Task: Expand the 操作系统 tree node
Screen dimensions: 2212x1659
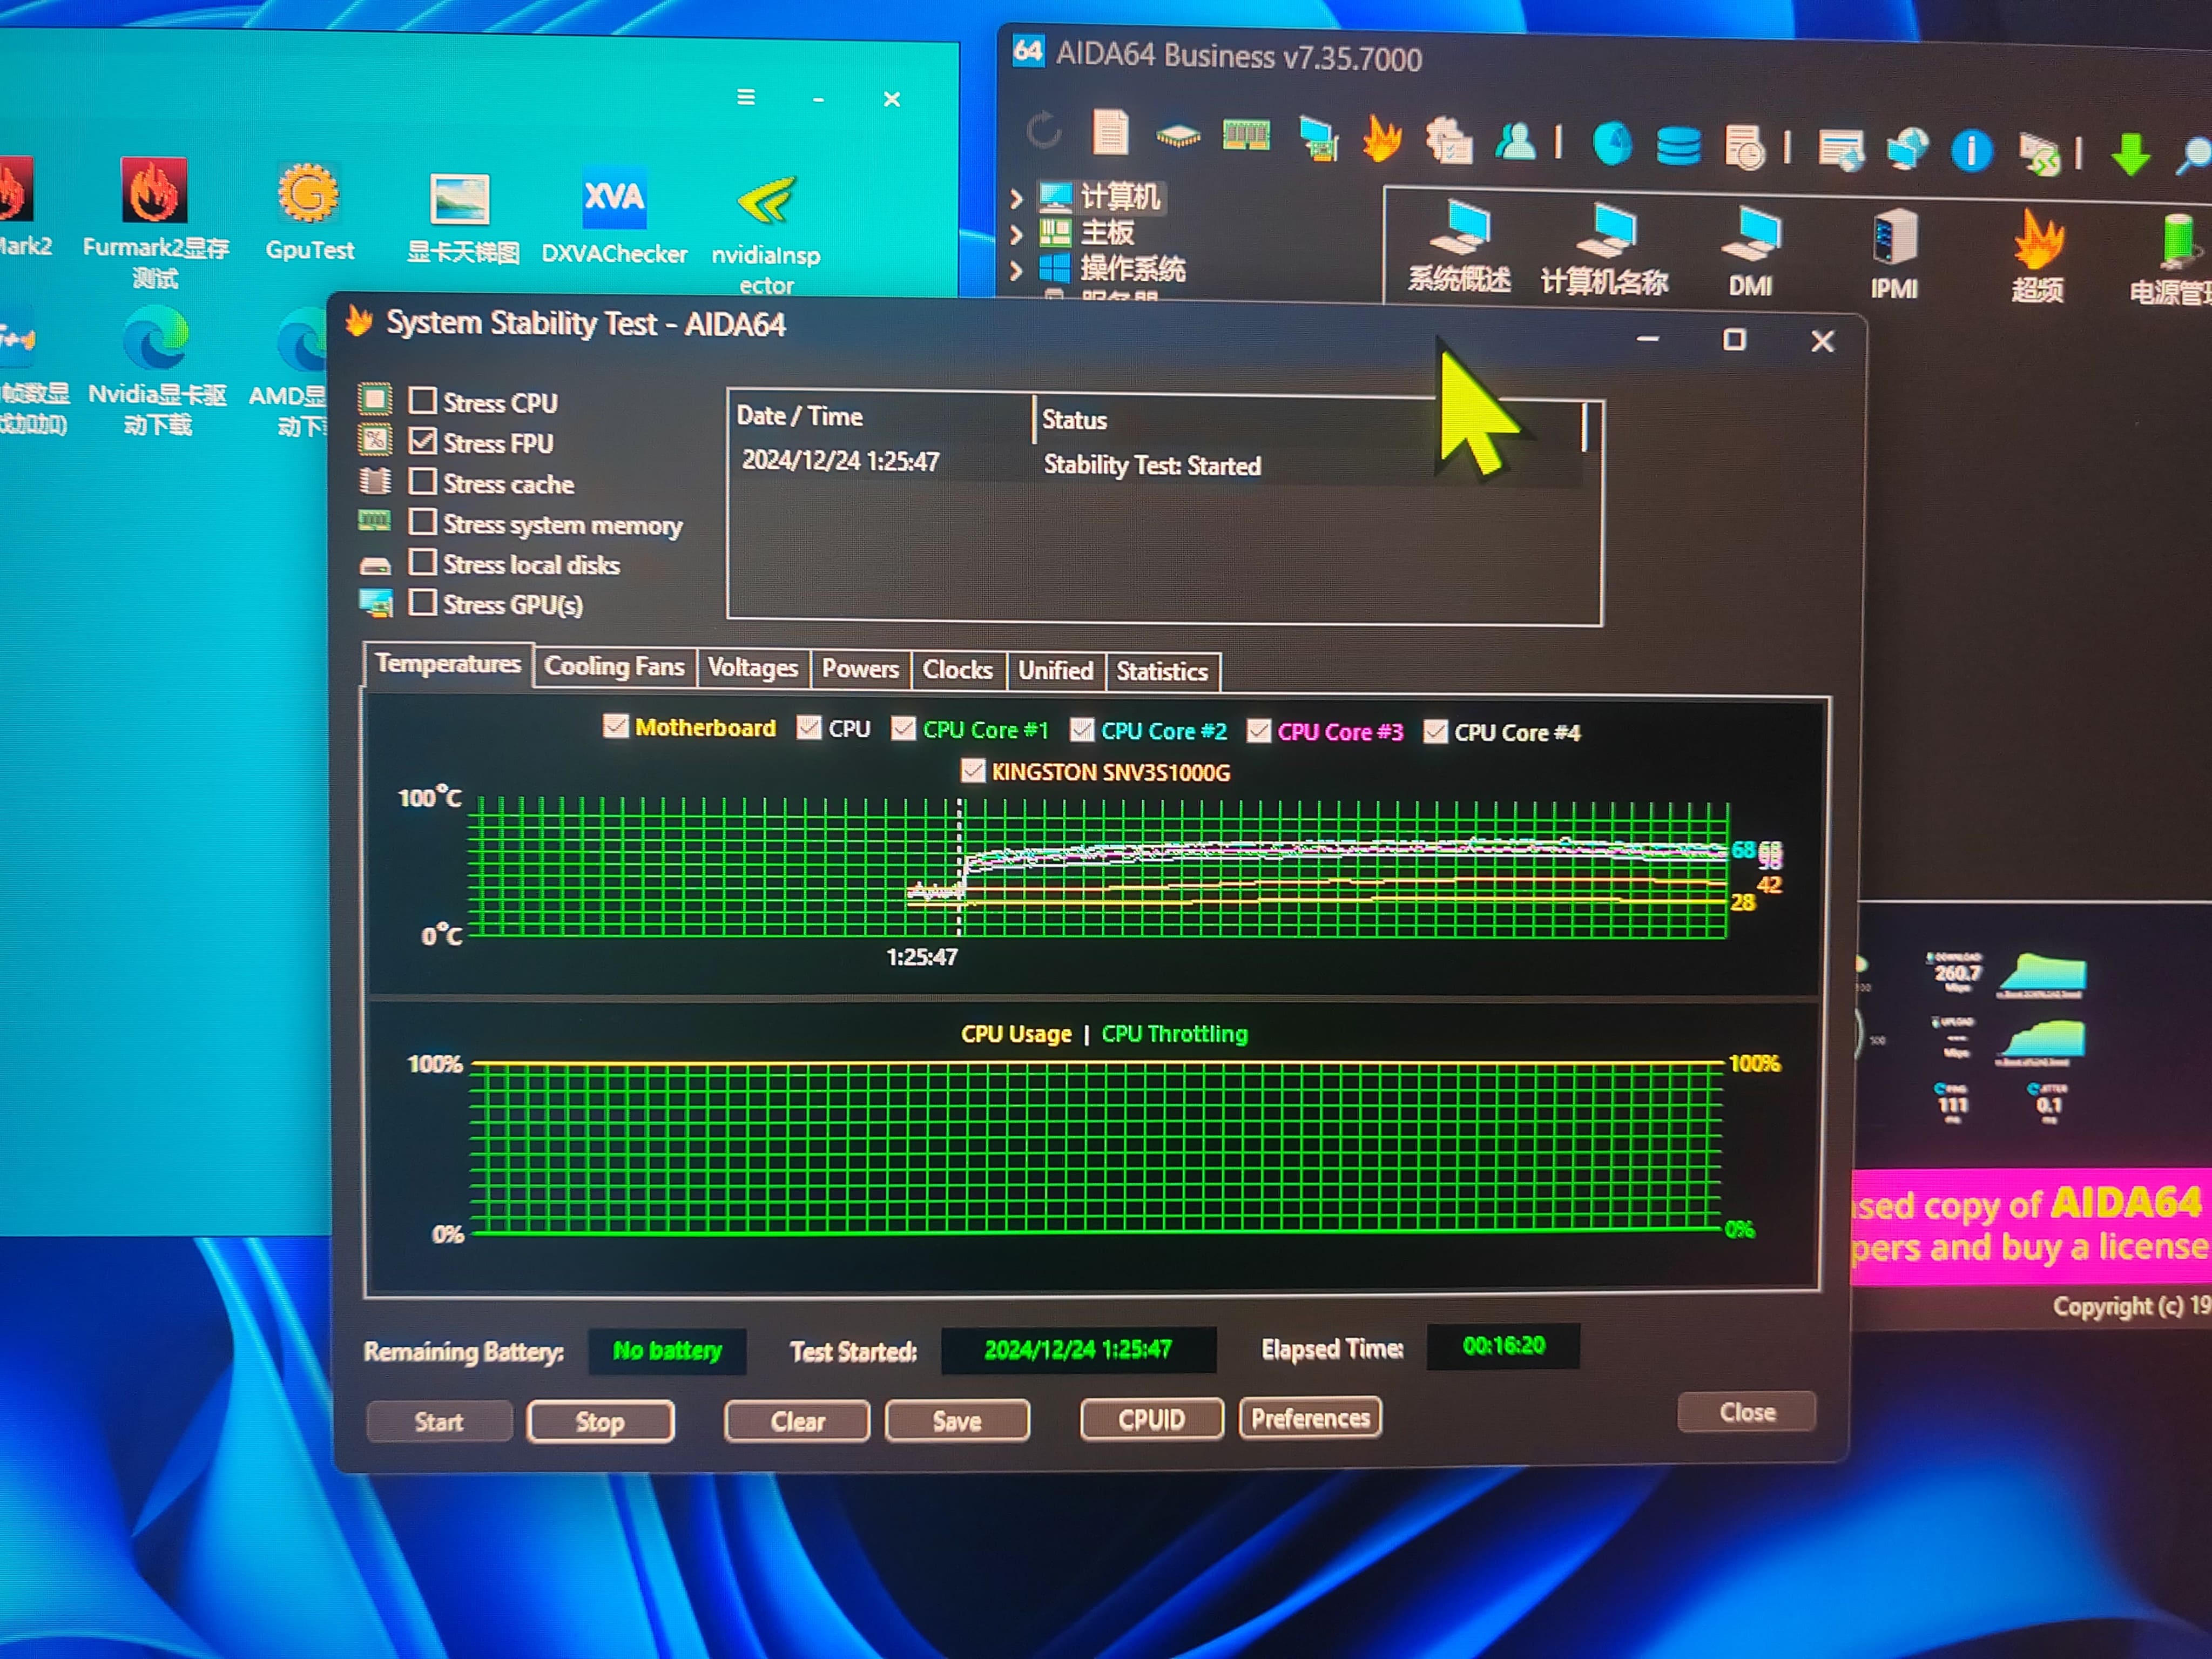Action: 1016,270
